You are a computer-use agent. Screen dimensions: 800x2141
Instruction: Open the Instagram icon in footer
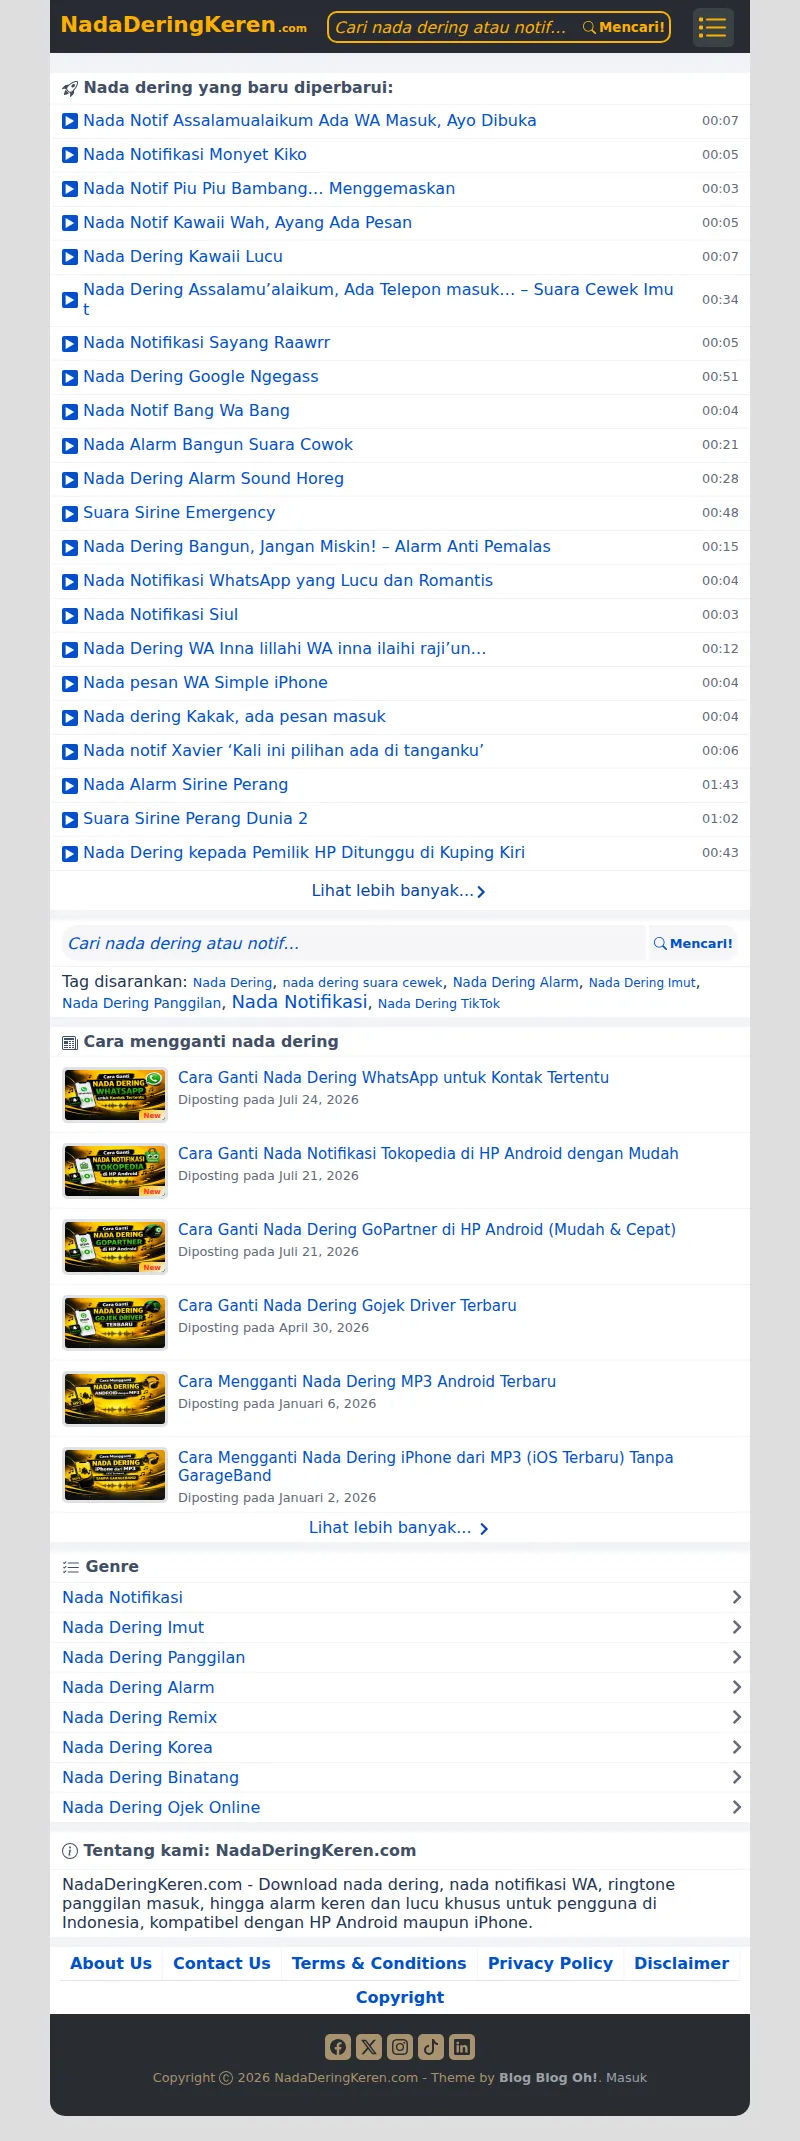pos(400,2046)
